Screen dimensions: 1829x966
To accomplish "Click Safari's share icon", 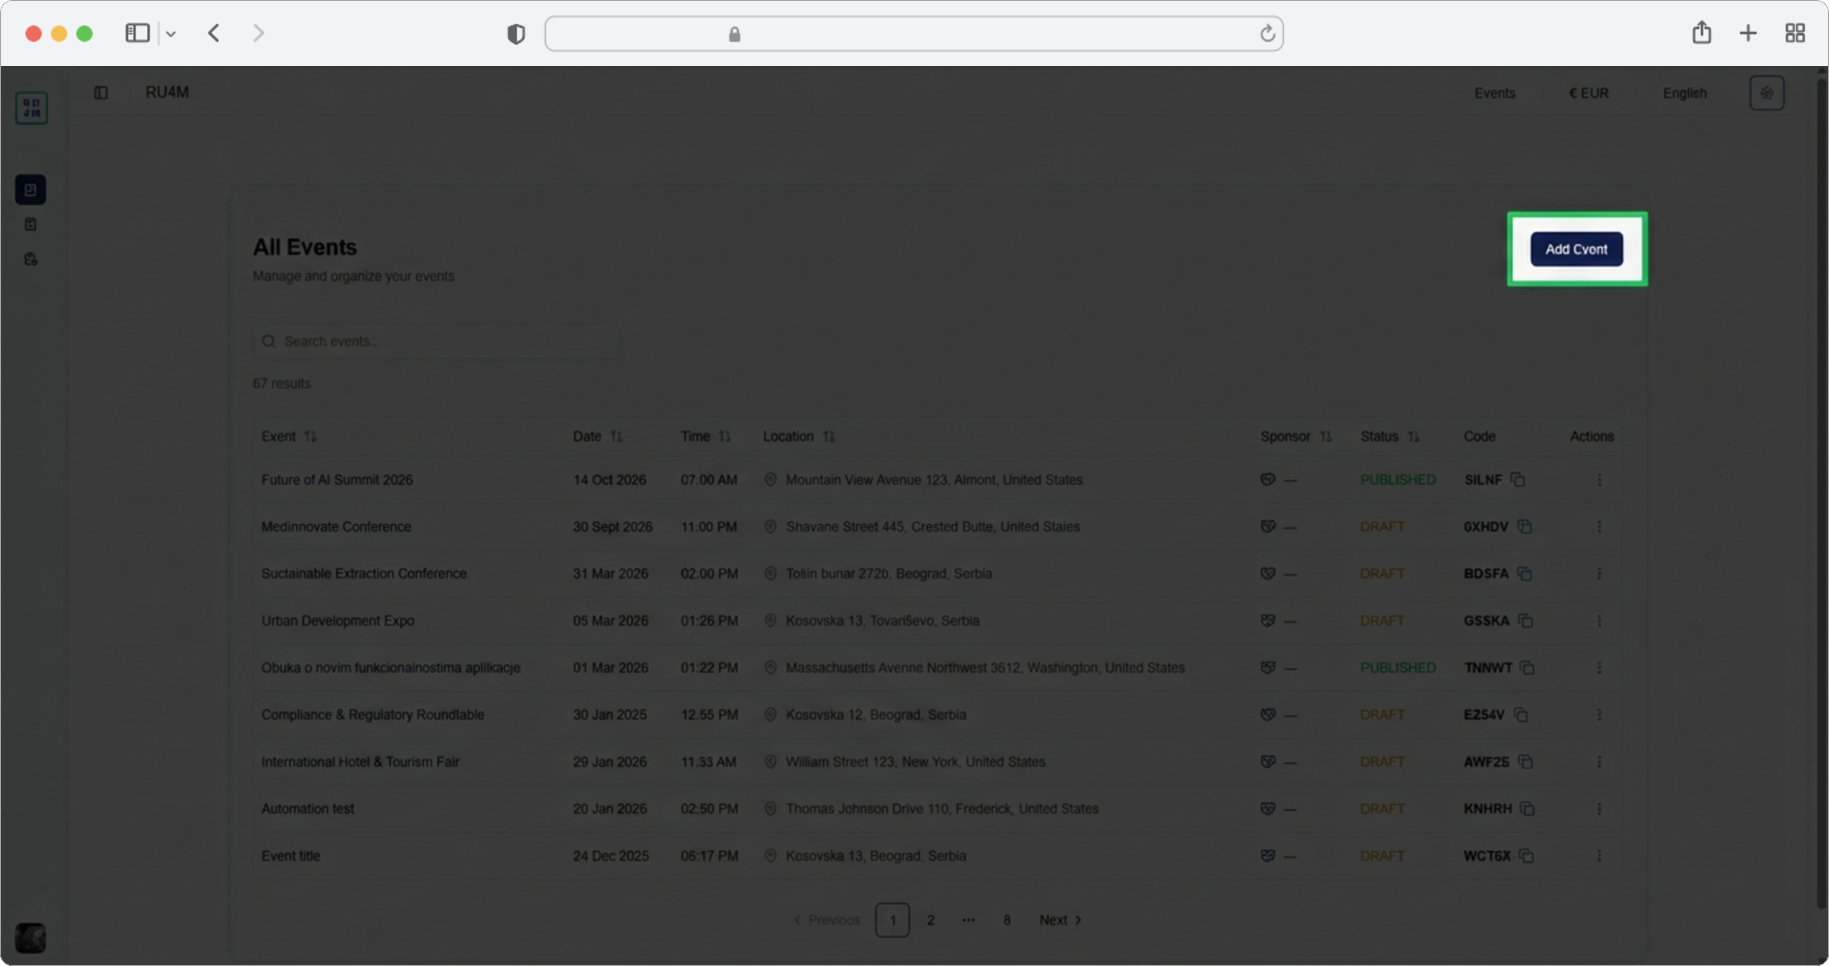I will click(1701, 33).
